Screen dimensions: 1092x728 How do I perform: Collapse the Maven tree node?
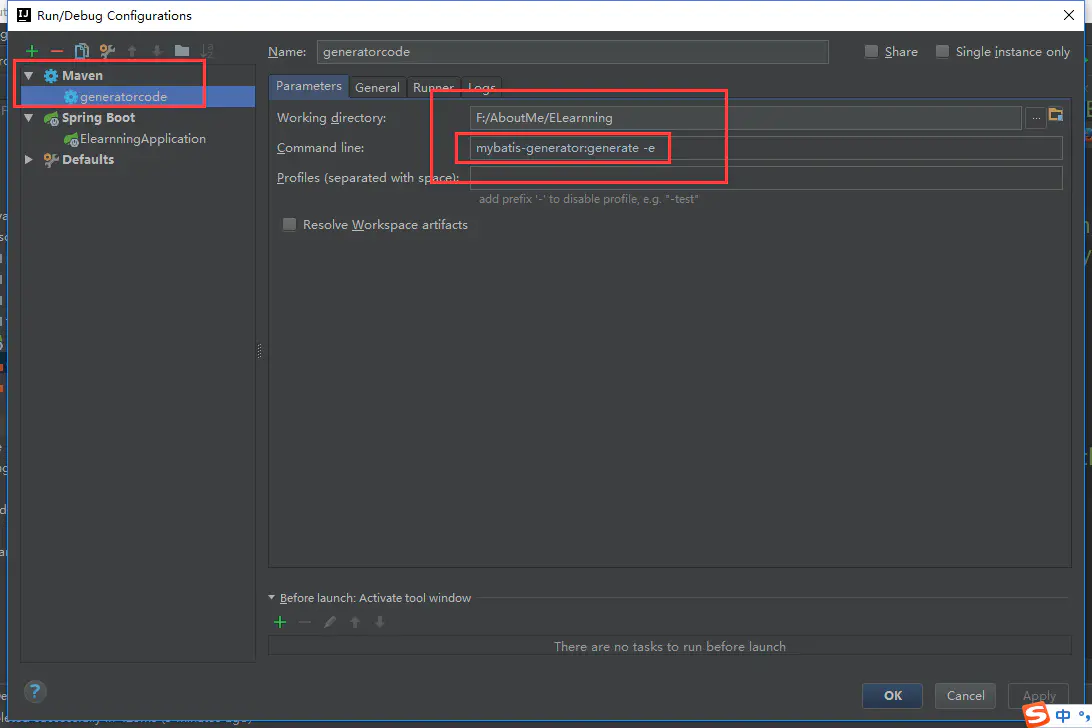click(29, 75)
